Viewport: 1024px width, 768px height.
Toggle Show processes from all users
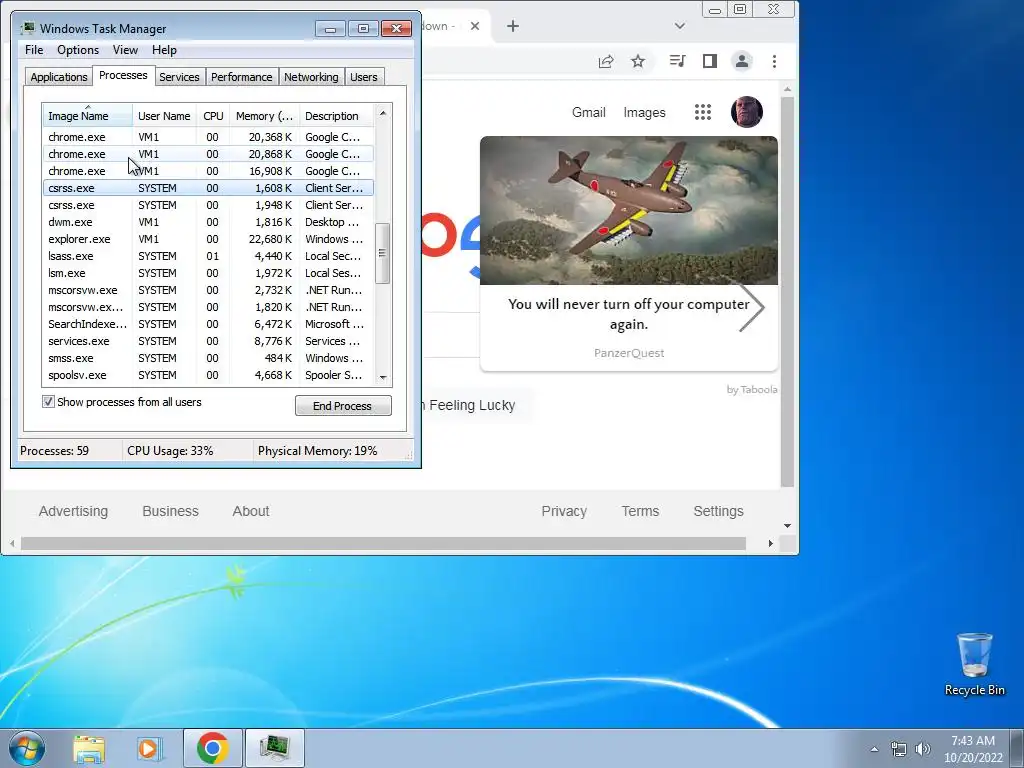tap(48, 402)
